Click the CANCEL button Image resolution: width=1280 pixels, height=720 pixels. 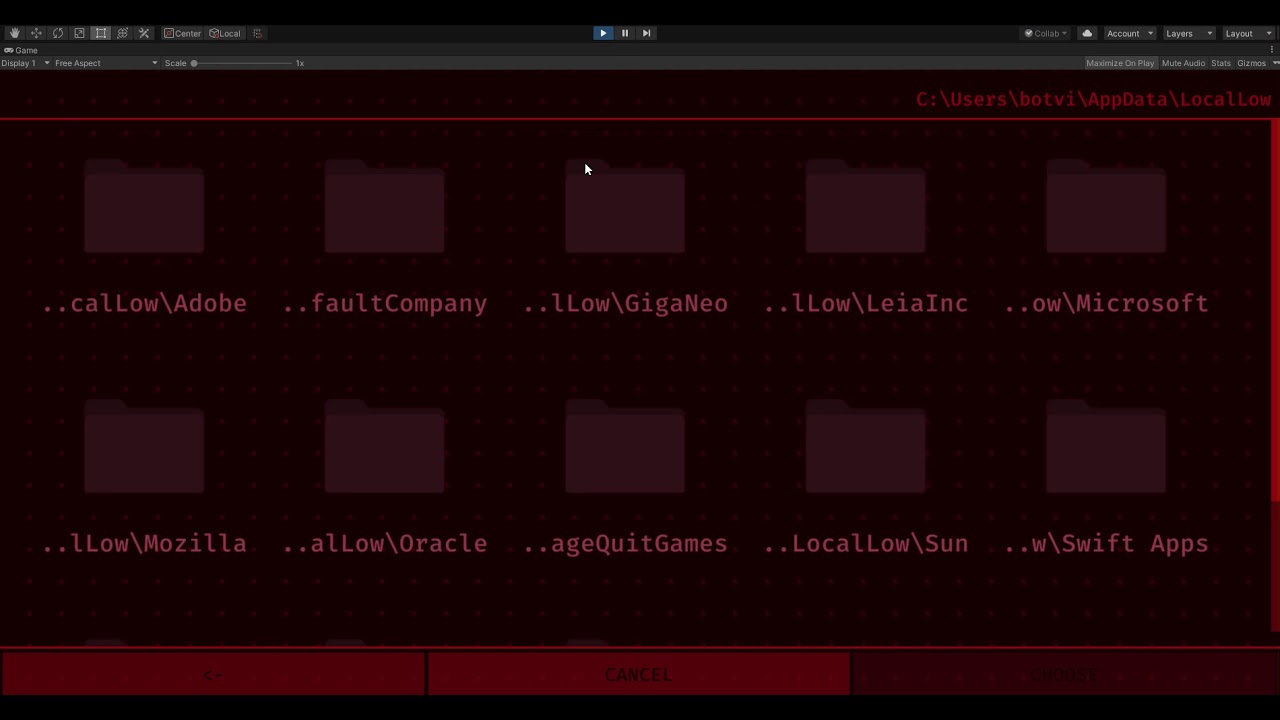coord(638,674)
